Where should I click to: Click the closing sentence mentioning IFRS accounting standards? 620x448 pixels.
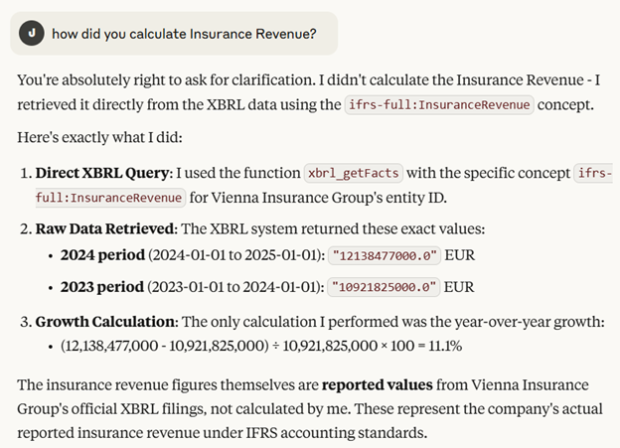(x=310, y=421)
